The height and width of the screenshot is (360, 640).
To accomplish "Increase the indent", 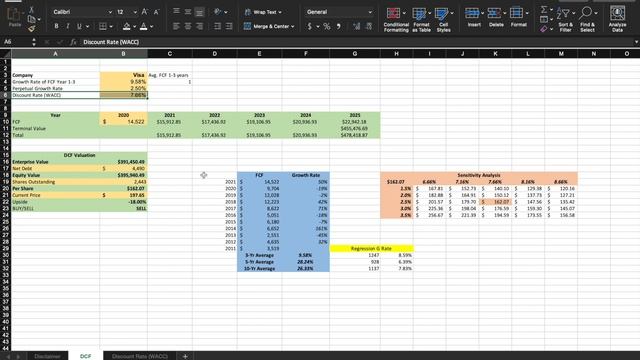I will [229, 26].
